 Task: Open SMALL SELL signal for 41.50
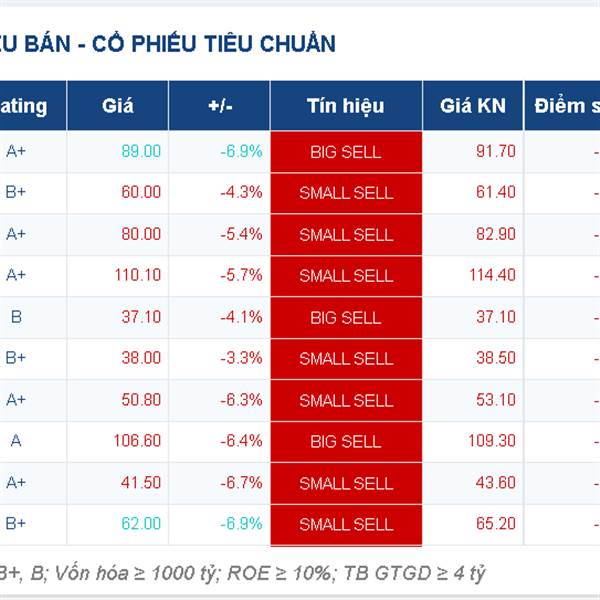click(346, 483)
